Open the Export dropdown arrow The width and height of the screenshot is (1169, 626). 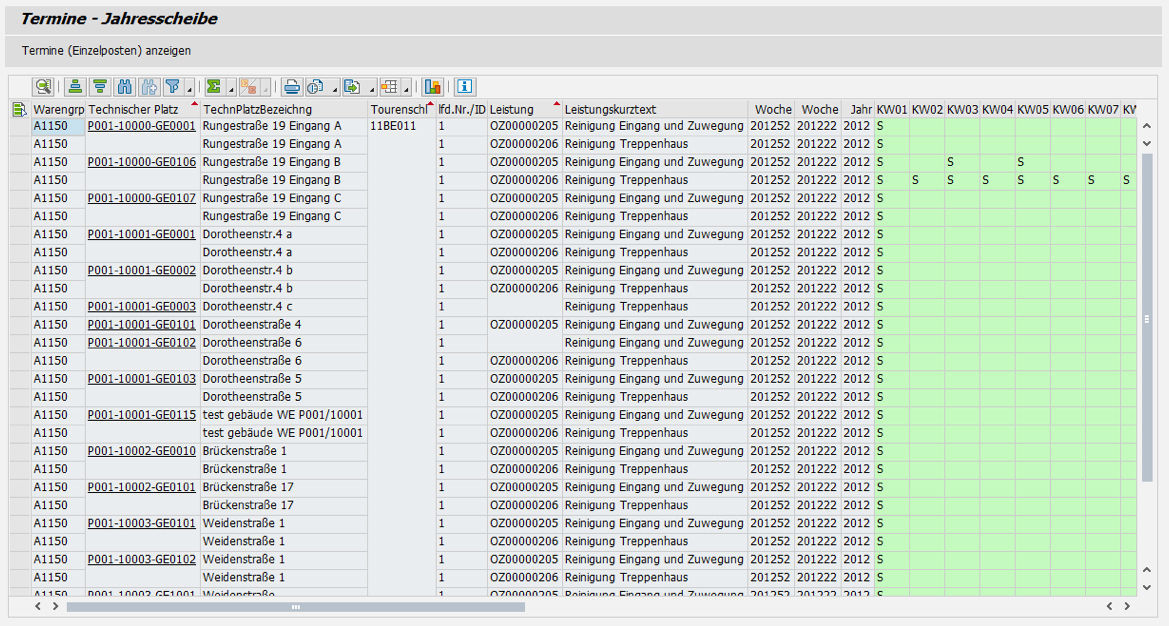point(372,90)
